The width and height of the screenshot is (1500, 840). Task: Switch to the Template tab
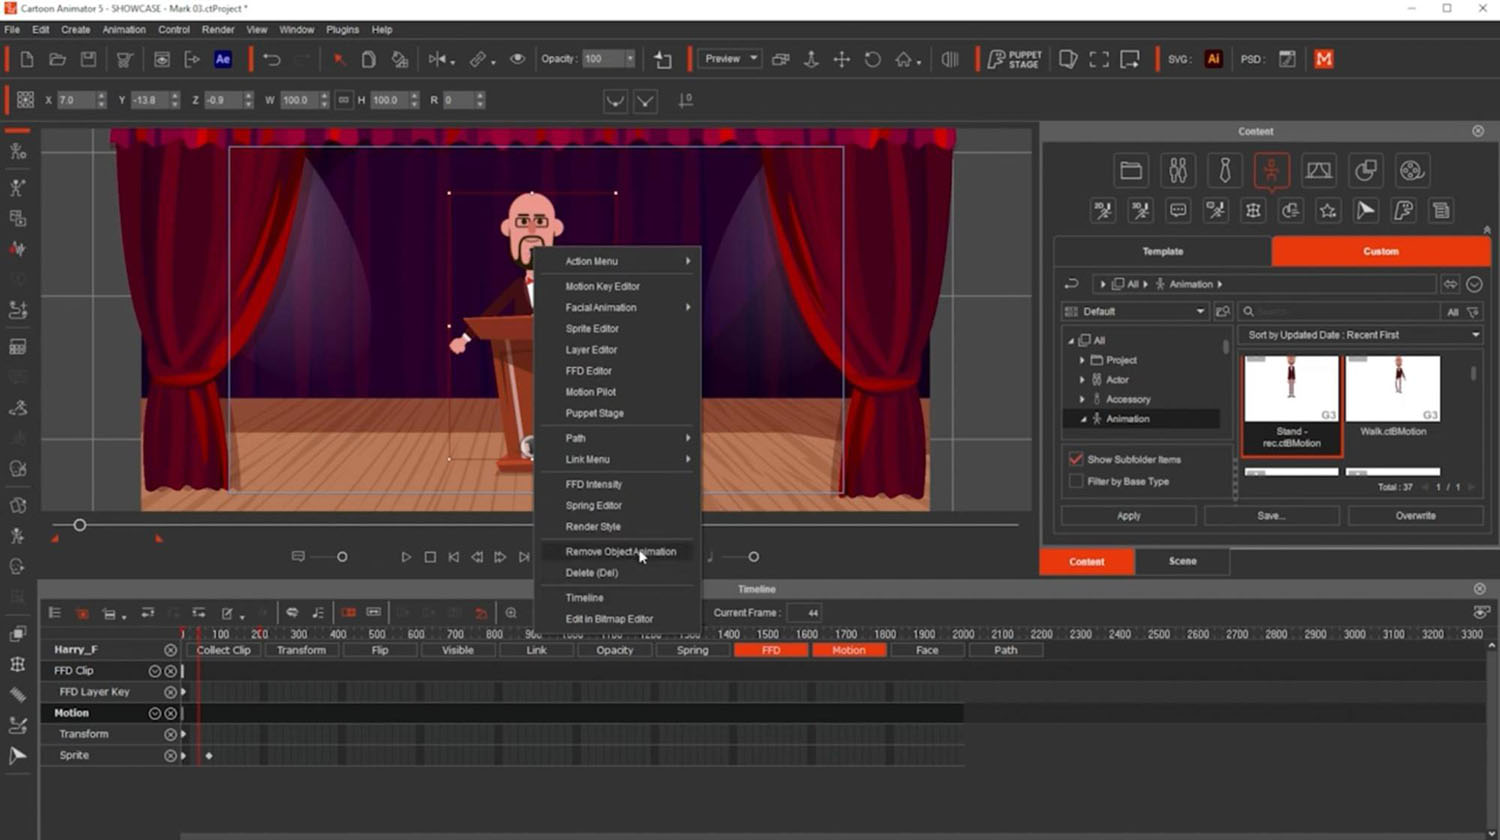click(x=1162, y=251)
